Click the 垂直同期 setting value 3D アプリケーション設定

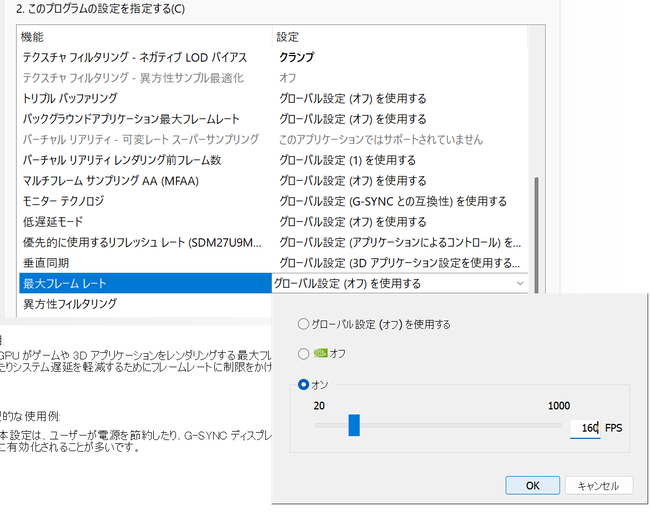pos(400,263)
